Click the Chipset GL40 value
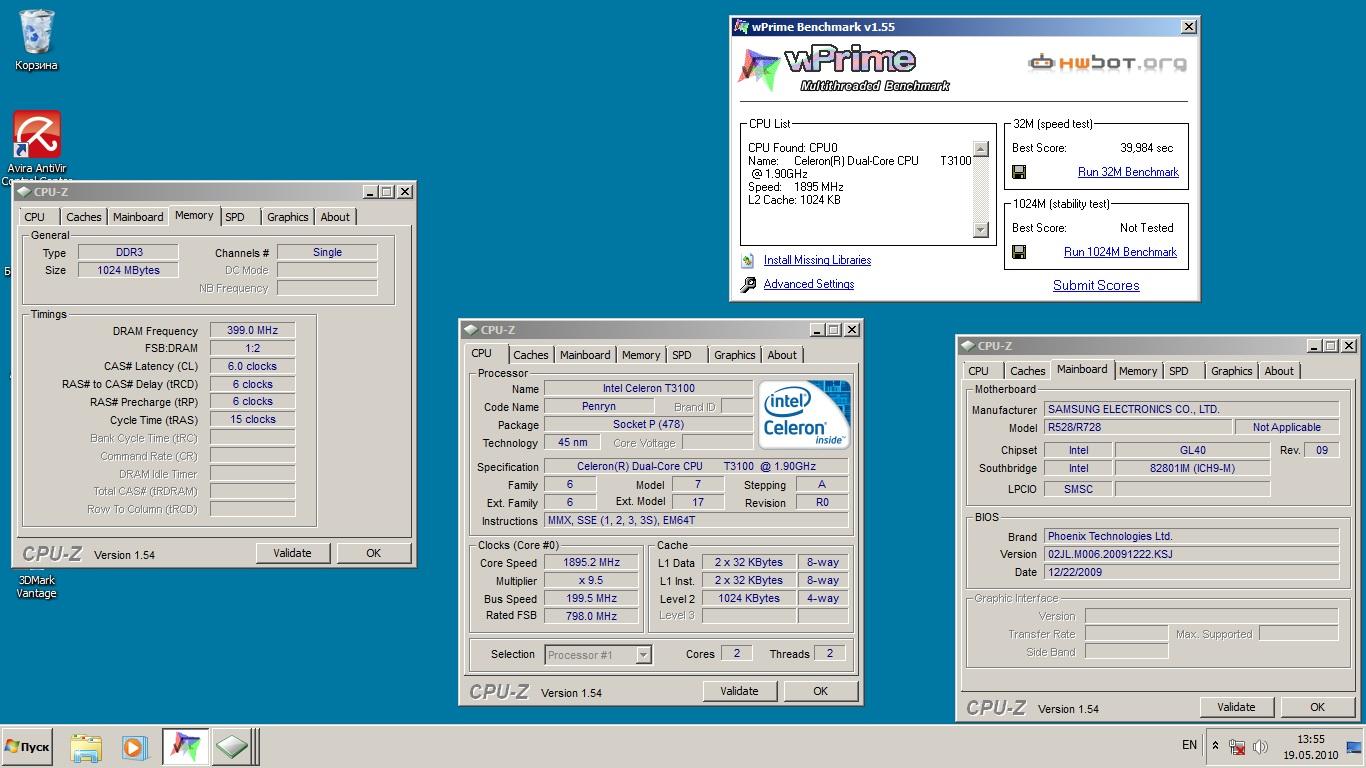The width and height of the screenshot is (1366, 768). tap(1192, 451)
